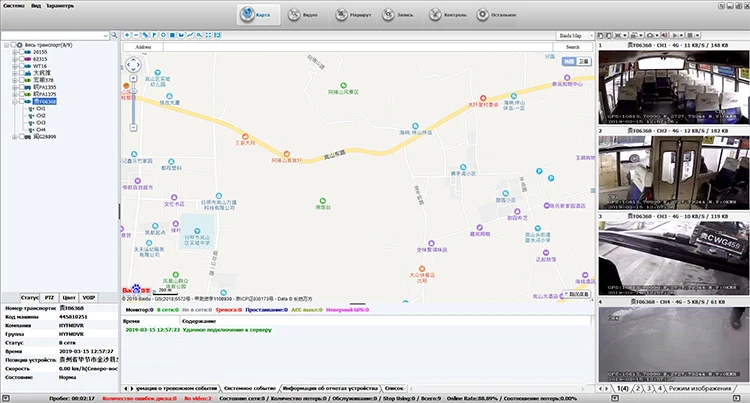This screenshot has width=750, height=403.
Task: Open the Маршрут route section
Action: coord(353,15)
